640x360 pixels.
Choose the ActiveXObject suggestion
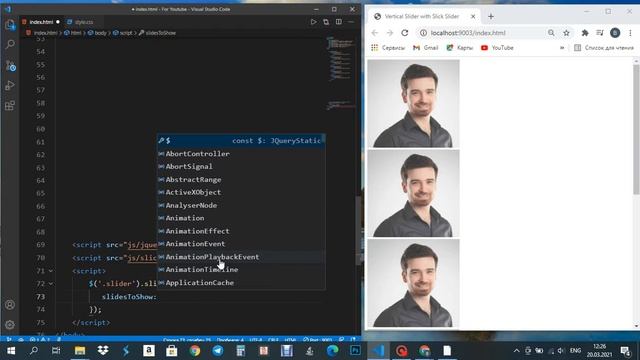click(241, 192)
